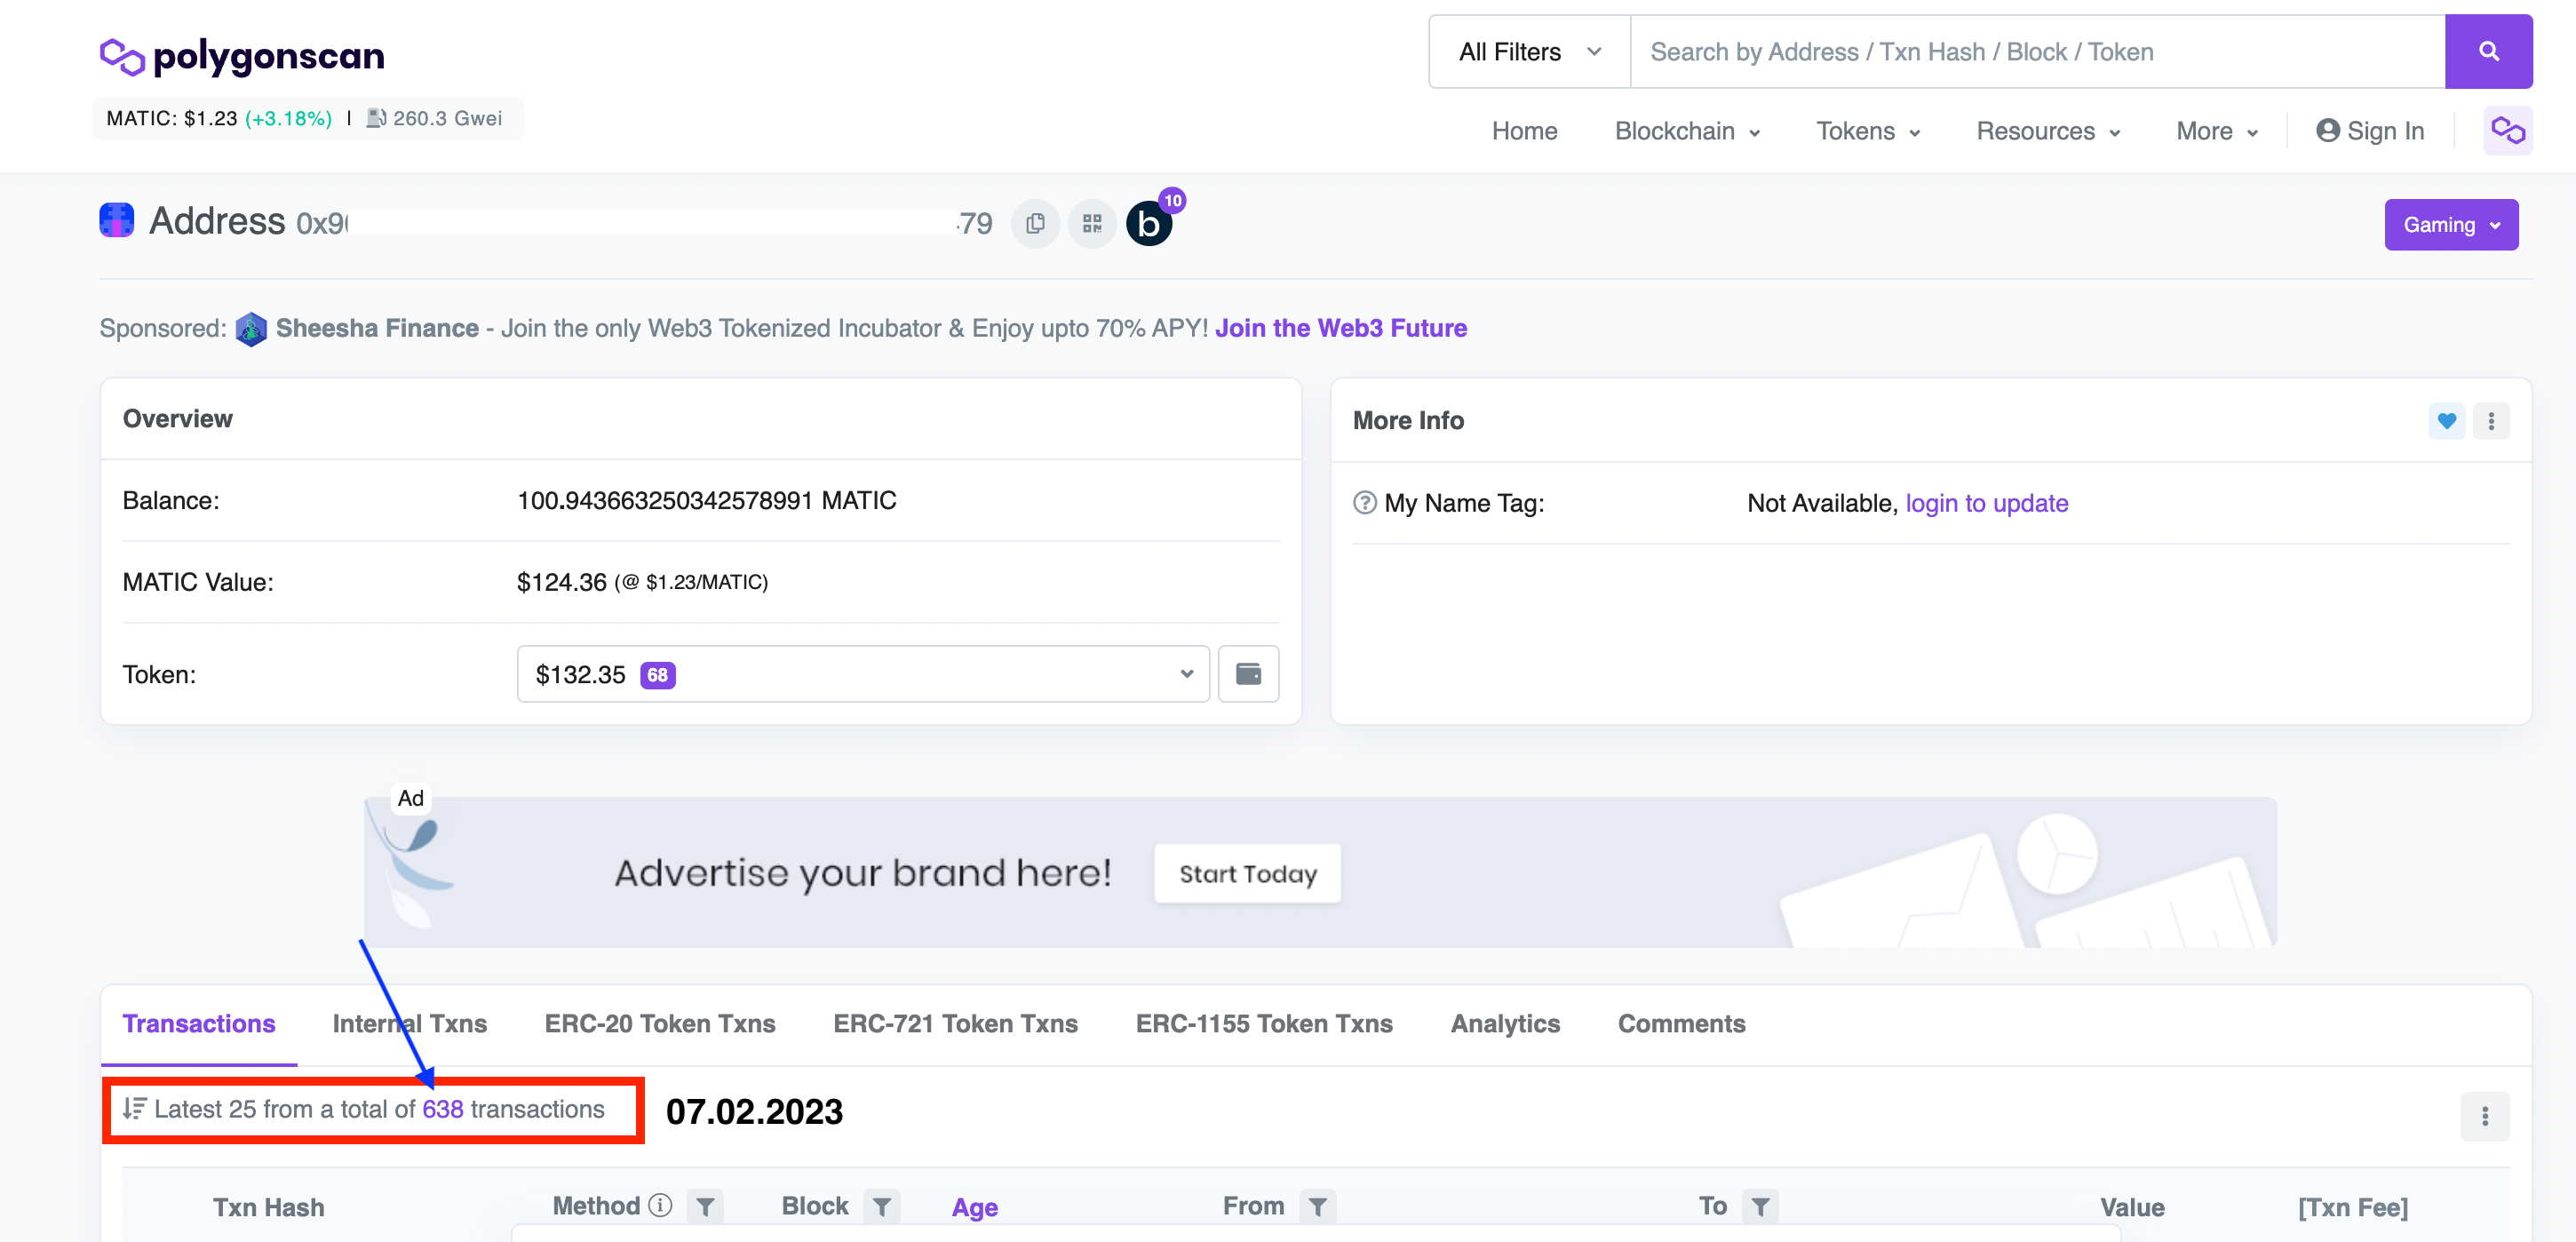
Task: Copy the address to clipboard
Action: click(x=1035, y=223)
